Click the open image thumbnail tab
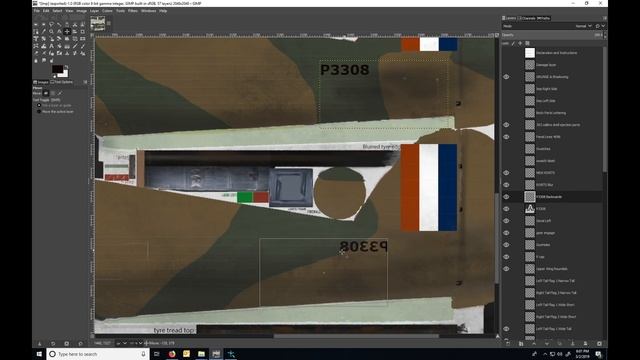The height and width of the screenshot is (360, 640). click(x=98, y=24)
